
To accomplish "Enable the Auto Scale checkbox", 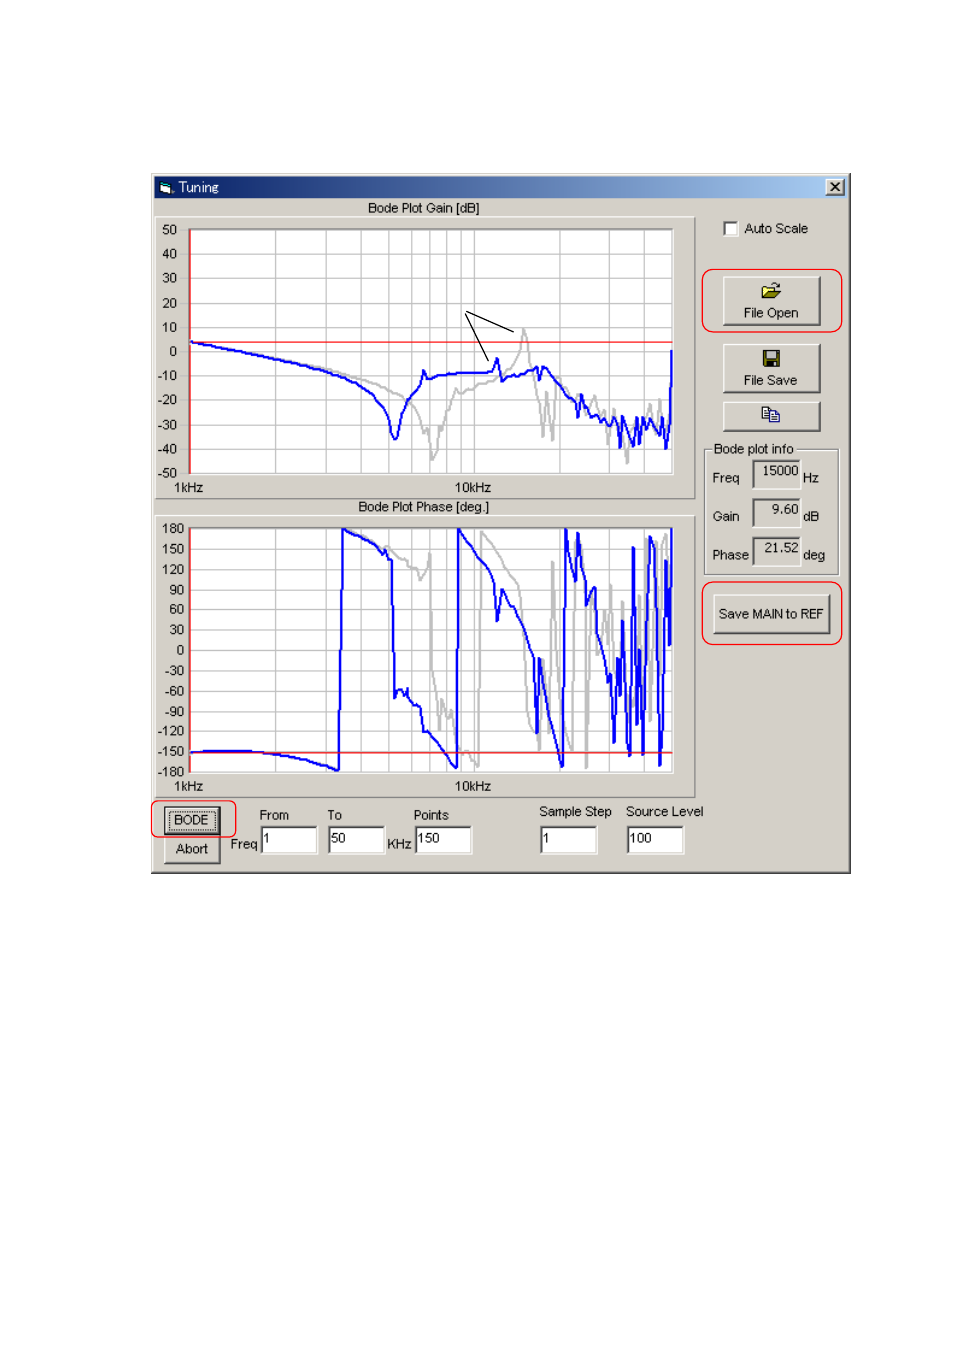I will coord(730,229).
